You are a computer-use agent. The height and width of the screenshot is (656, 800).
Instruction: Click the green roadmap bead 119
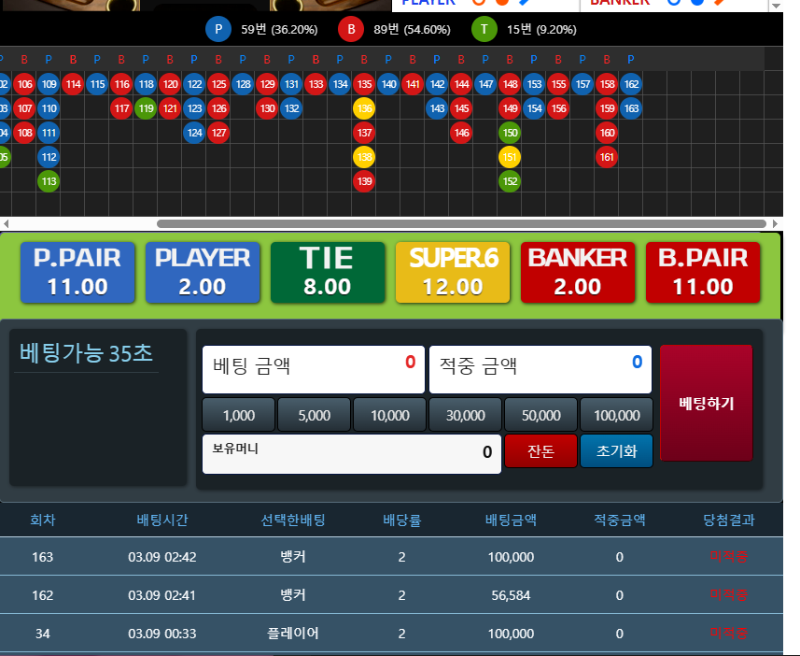click(145, 108)
